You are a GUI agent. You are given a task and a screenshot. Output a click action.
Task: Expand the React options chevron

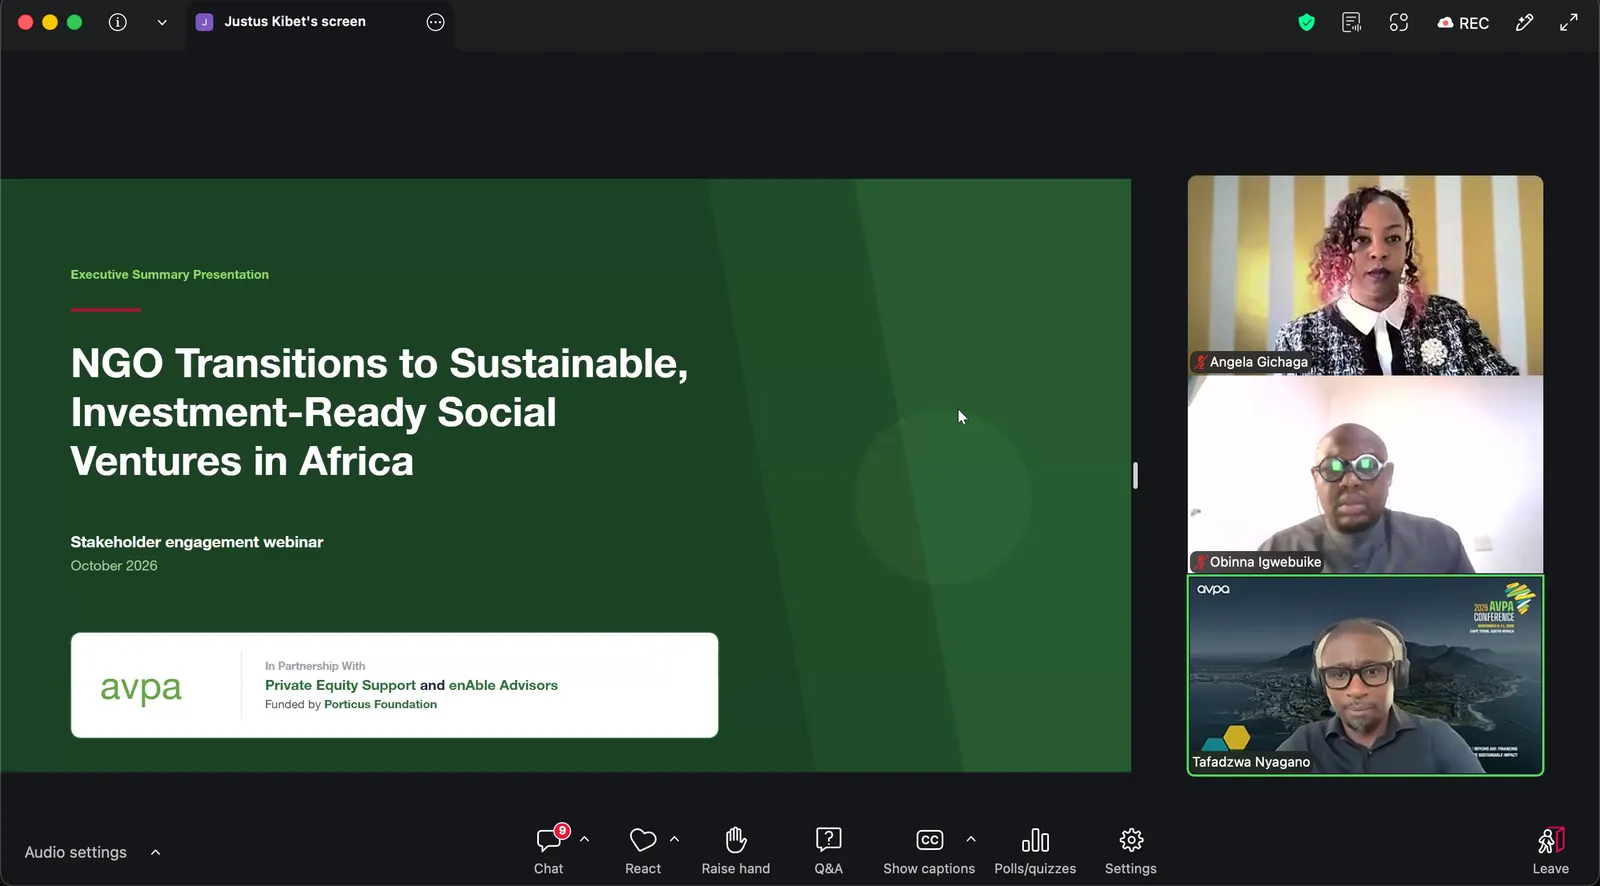click(674, 839)
